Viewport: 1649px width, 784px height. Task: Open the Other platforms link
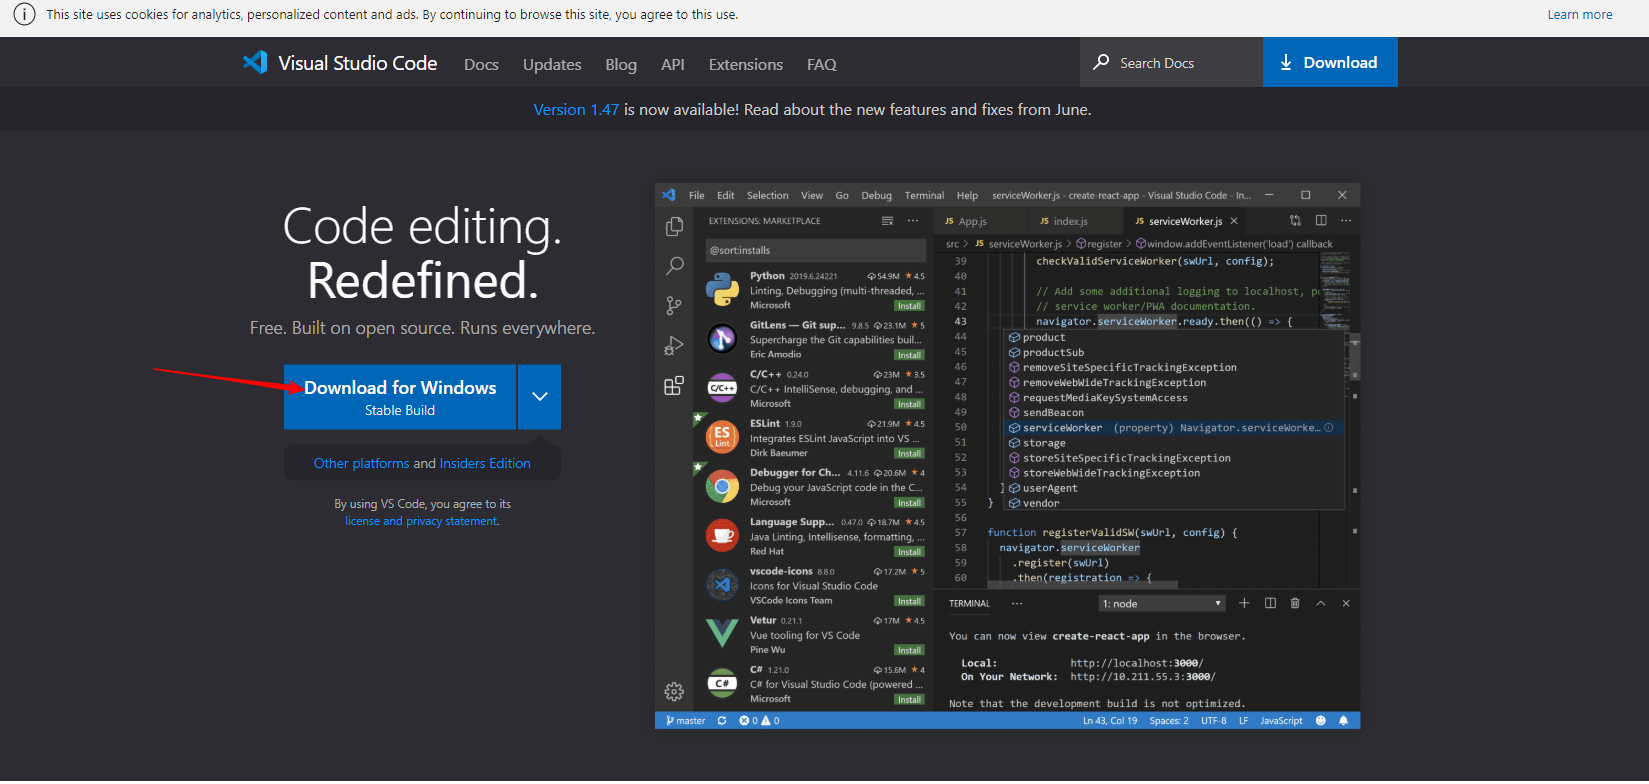pyautogui.click(x=361, y=463)
